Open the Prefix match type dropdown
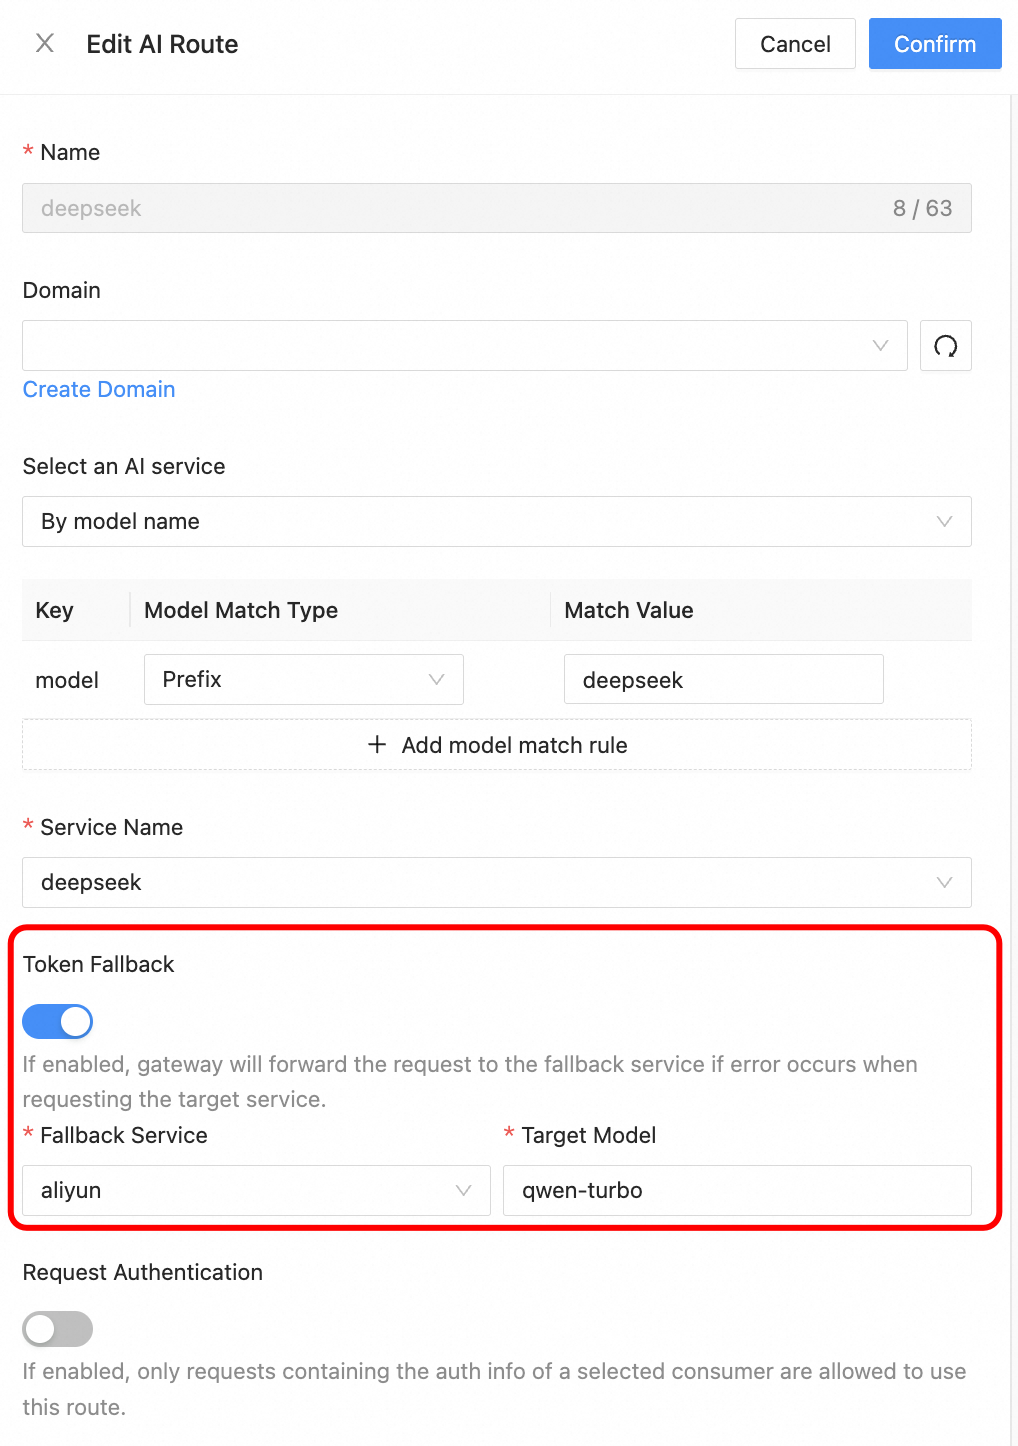The height and width of the screenshot is (1446, 1018). (x=303, y=680)
